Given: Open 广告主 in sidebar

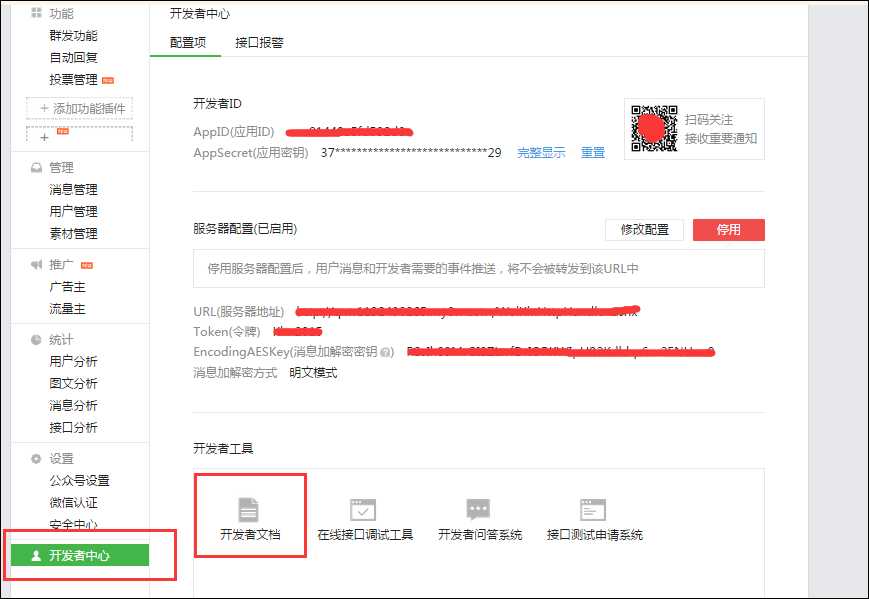Looking at the screenshot, I should click(67, 287).
